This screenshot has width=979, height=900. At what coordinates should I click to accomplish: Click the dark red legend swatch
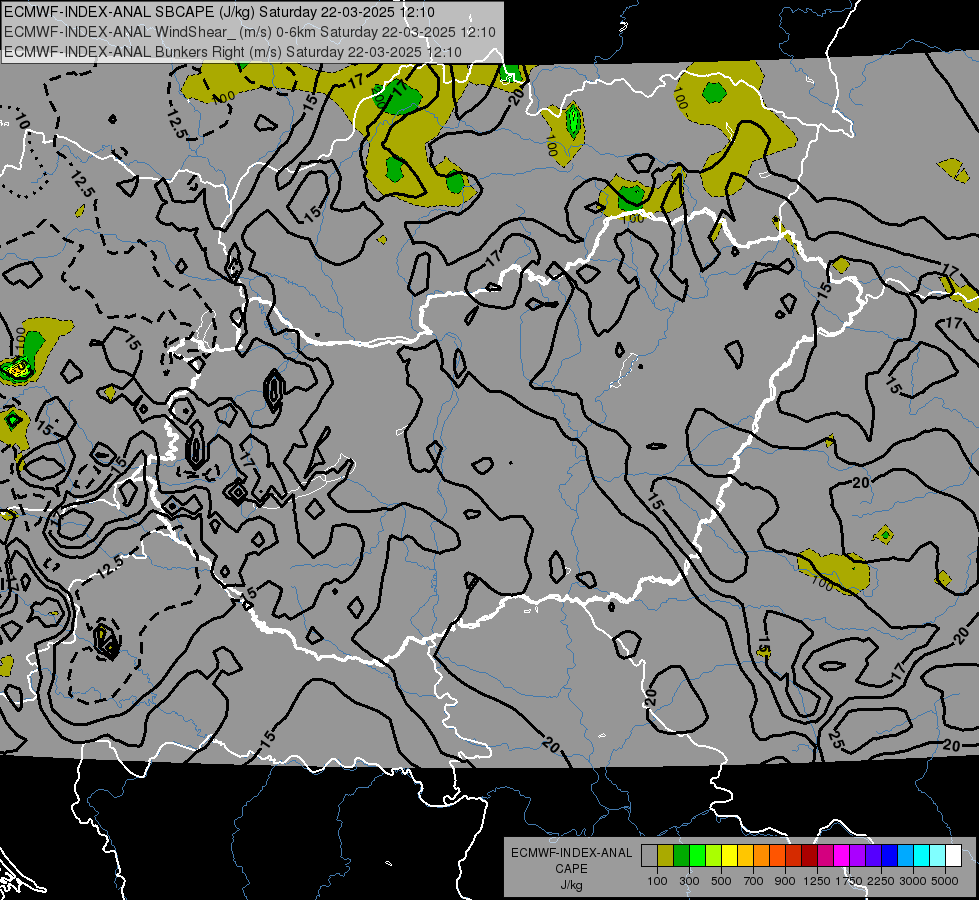pos(810,856)
